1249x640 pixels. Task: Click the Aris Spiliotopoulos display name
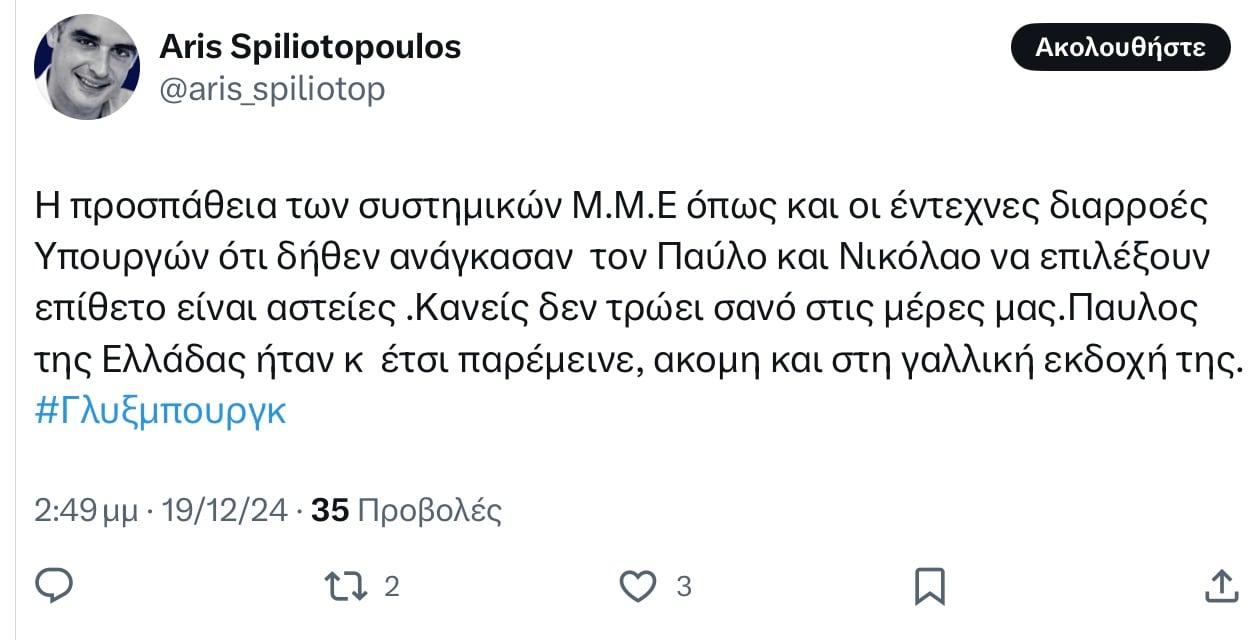[x=310, y=46]
